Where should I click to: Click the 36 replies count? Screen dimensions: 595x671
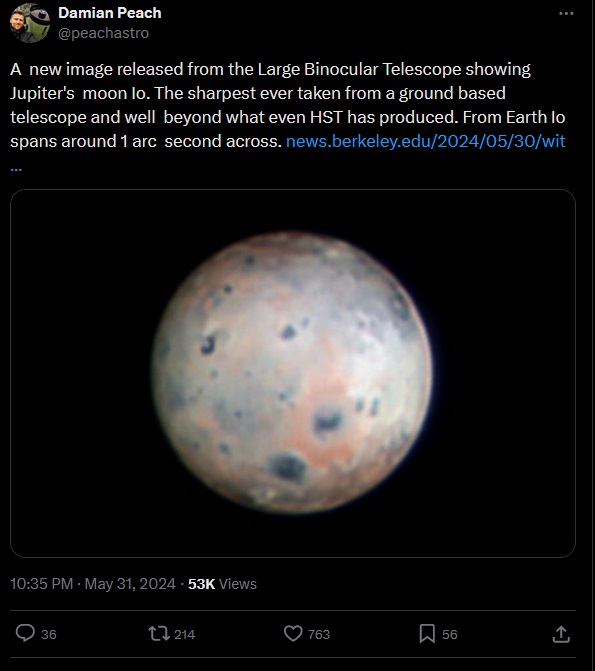pyautogui.click(x=49, y=634)
